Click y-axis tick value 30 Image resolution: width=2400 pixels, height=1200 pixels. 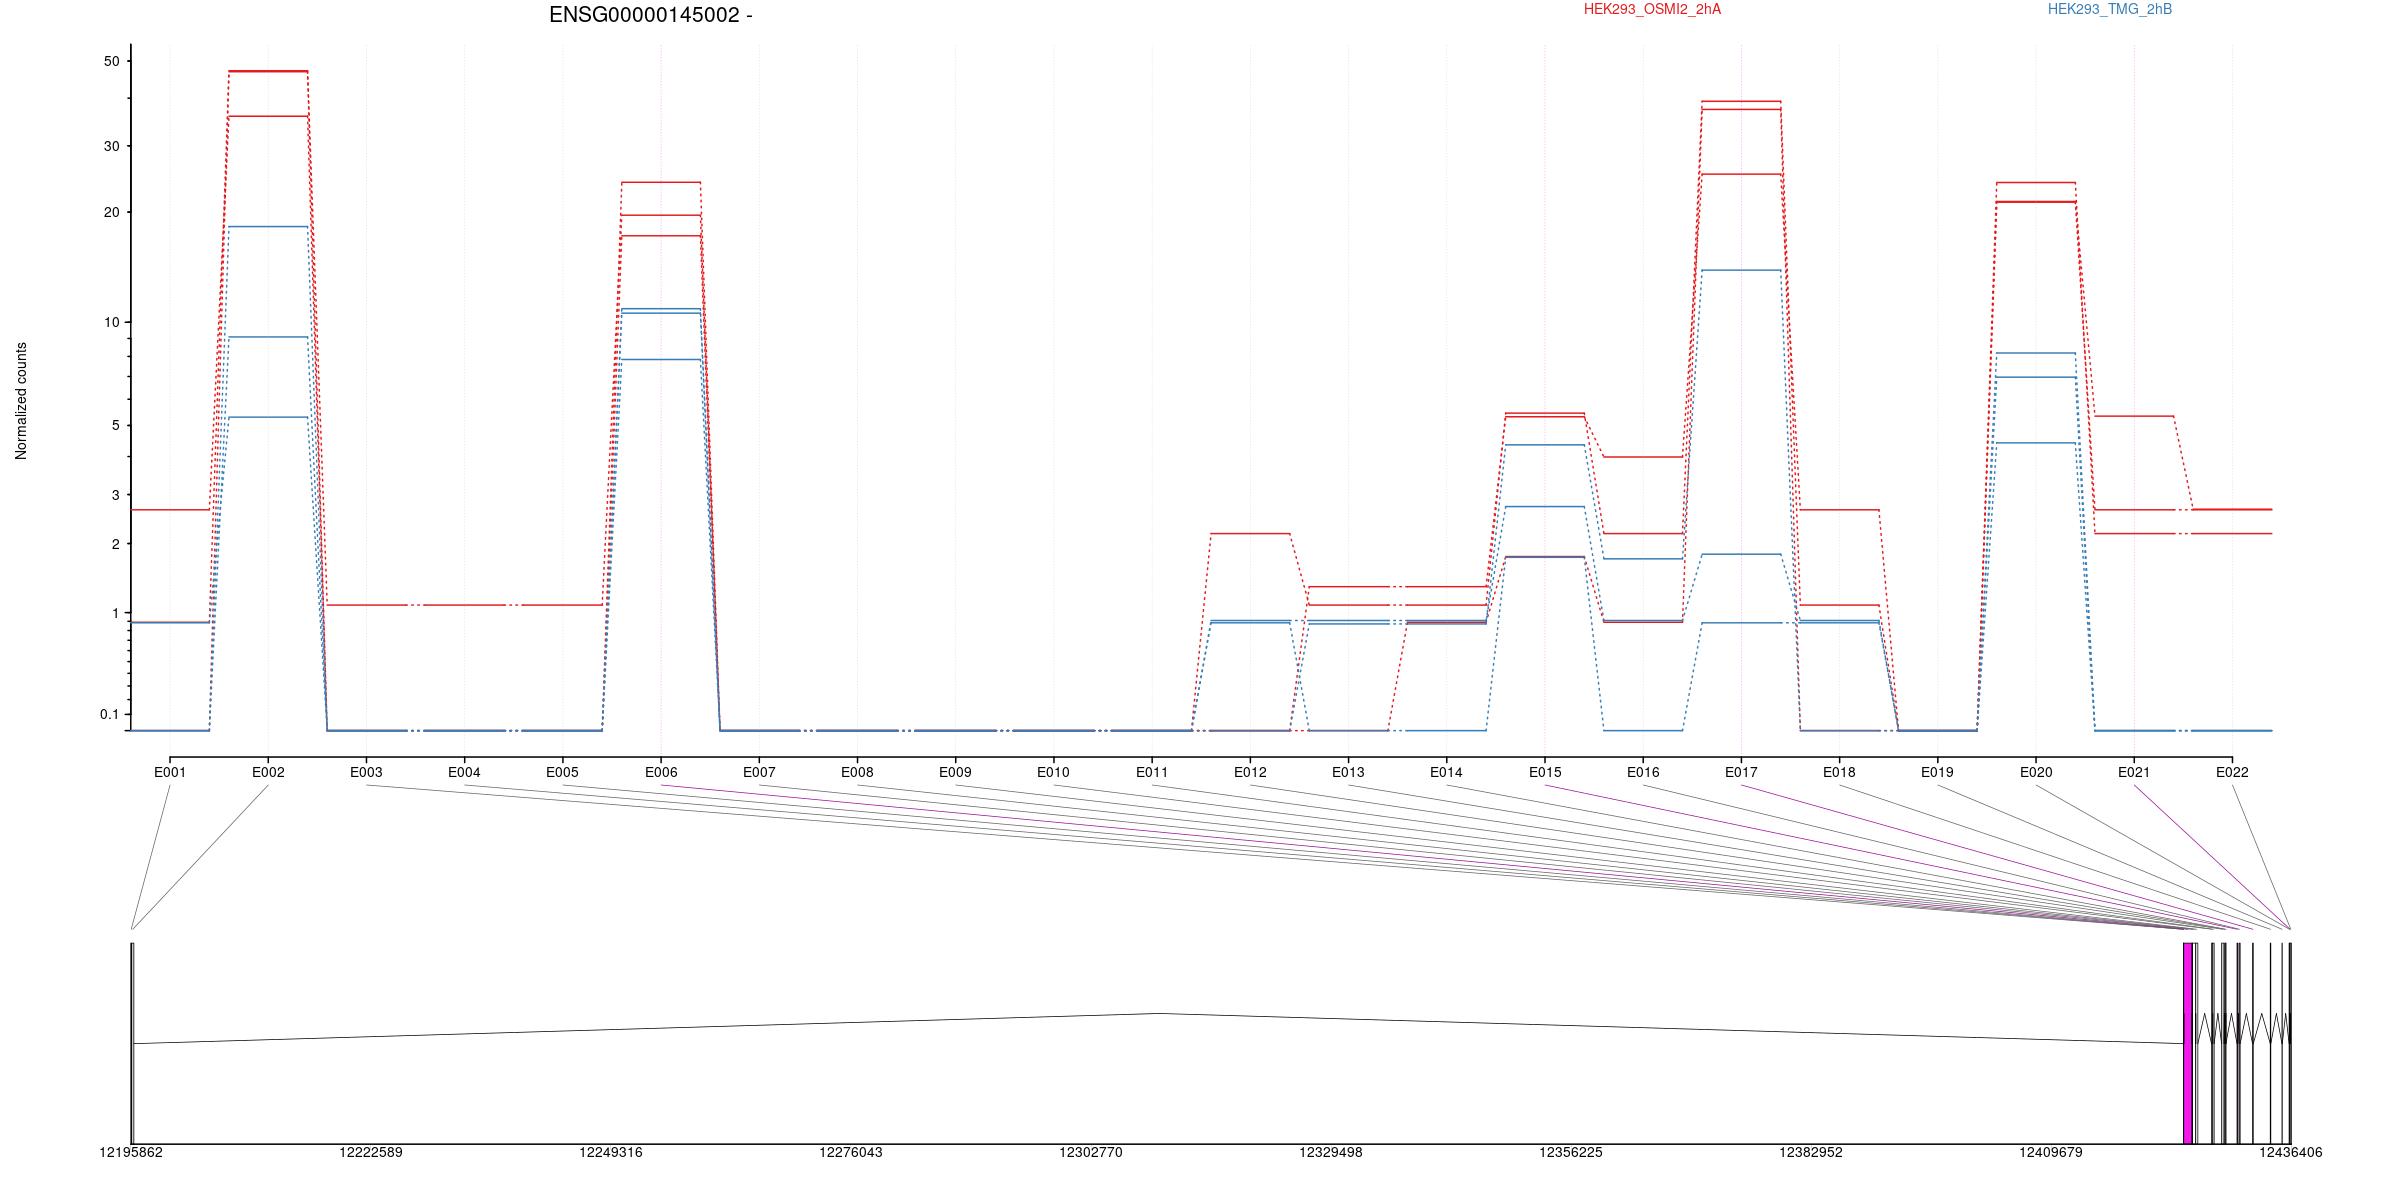(111, 146)
